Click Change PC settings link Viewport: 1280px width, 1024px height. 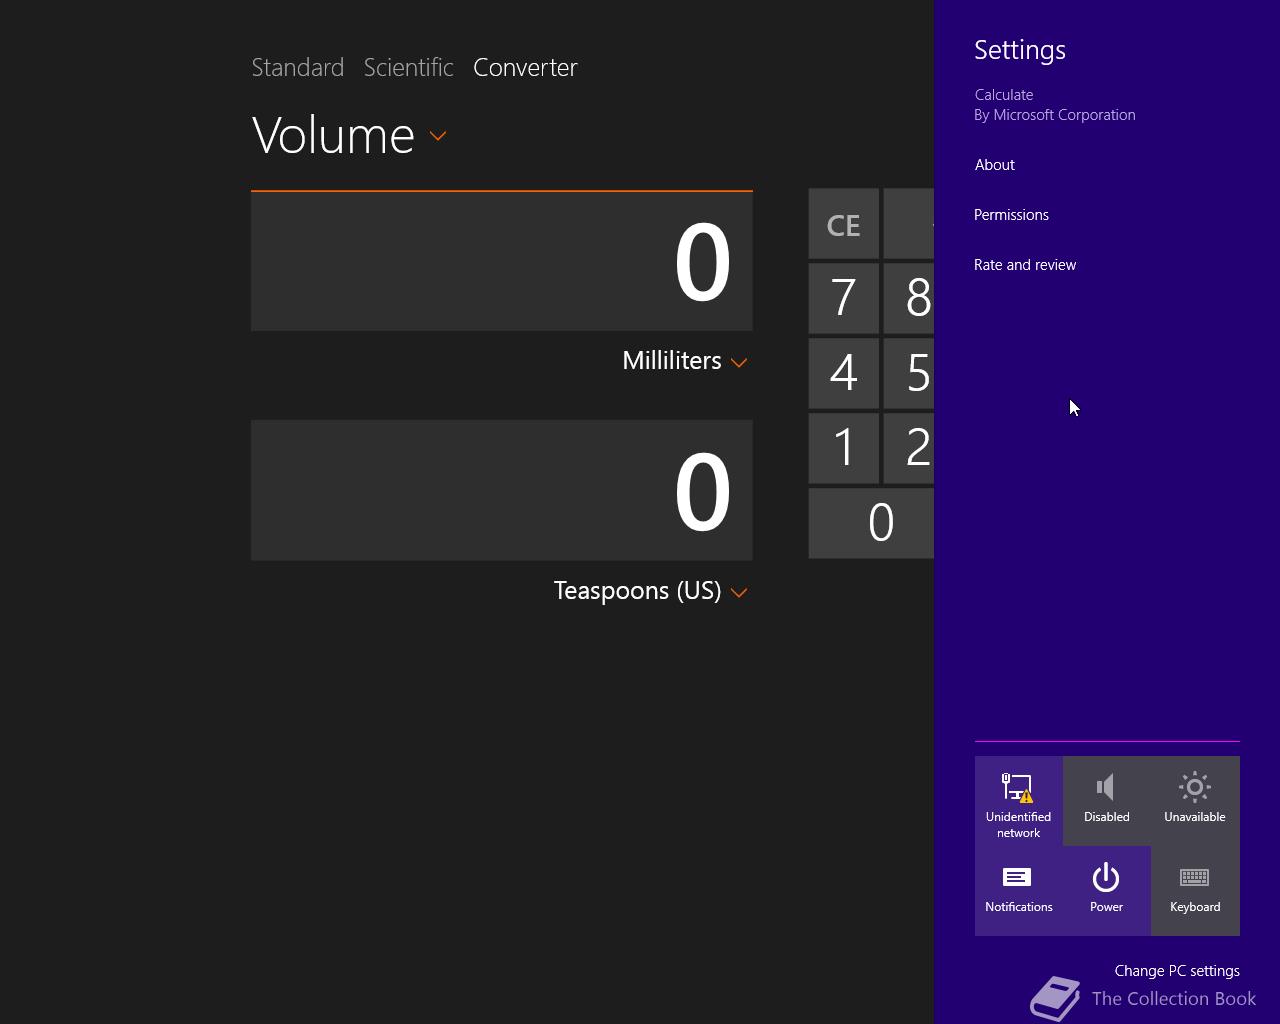point(1177,971)
